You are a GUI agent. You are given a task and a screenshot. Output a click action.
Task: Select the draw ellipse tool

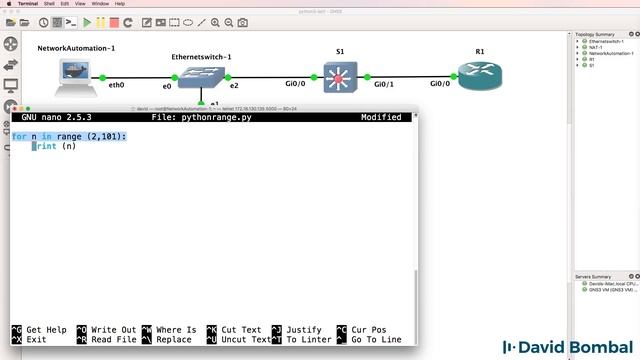click(x=188, y=22)
